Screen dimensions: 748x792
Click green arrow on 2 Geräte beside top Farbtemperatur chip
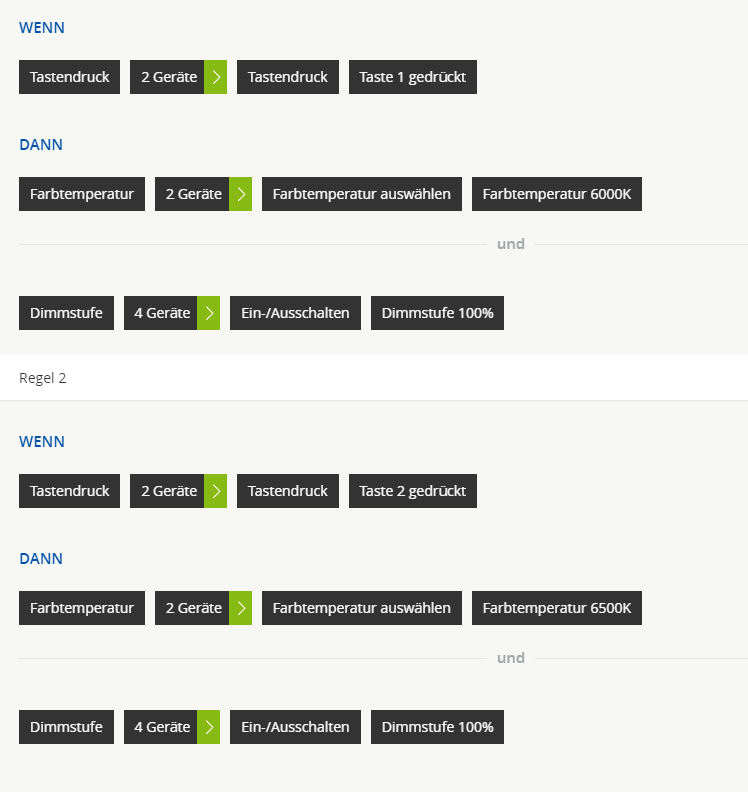tap(240, 194)
